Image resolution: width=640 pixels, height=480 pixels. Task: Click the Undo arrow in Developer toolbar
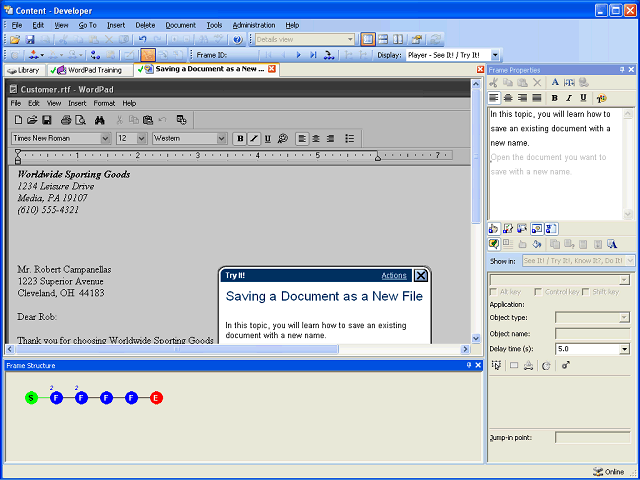[x=142, y=40]
